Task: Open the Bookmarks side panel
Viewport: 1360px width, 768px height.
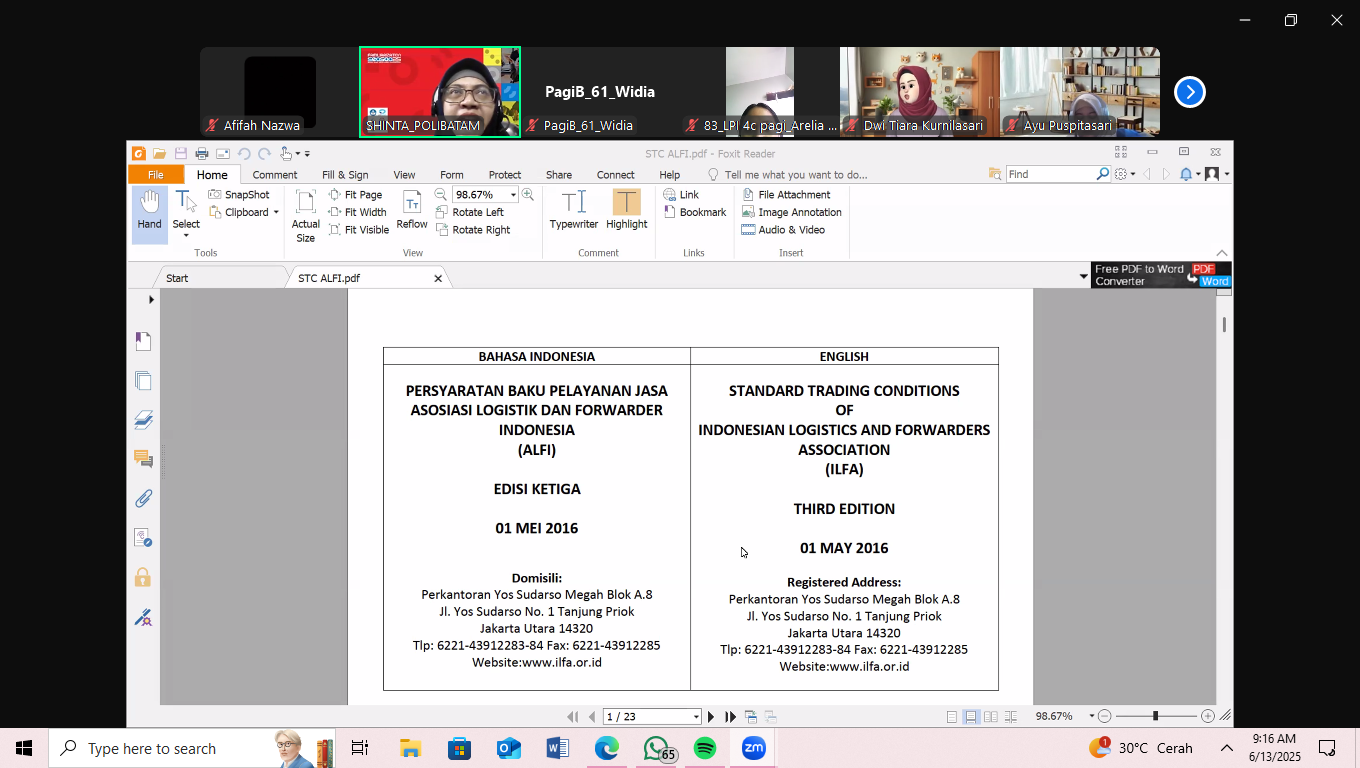Action: coord(143,341)
